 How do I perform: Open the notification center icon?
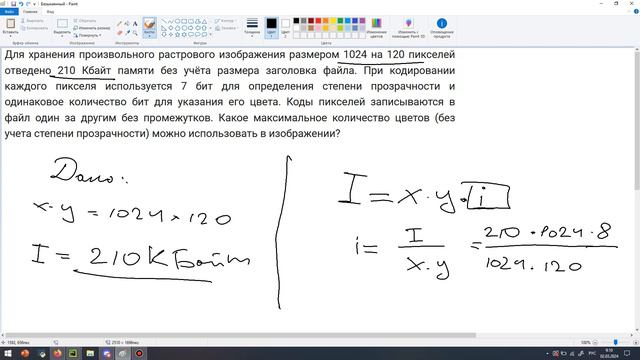tap(627, 353)
